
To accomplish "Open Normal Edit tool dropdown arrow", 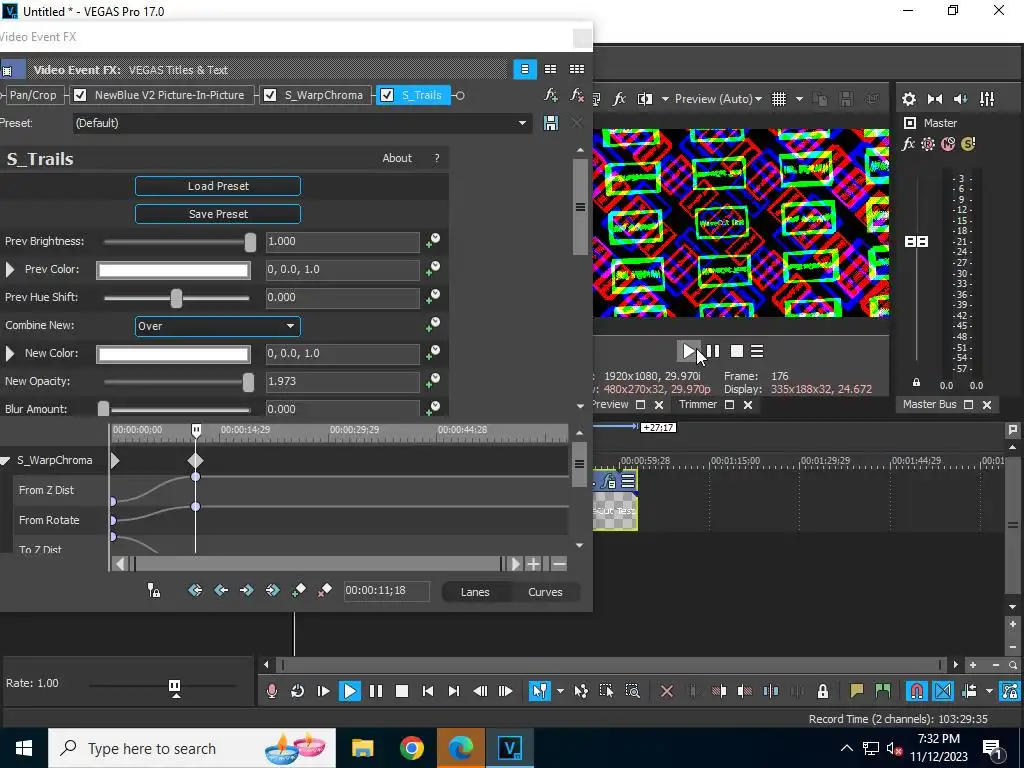I will [560, 691].
